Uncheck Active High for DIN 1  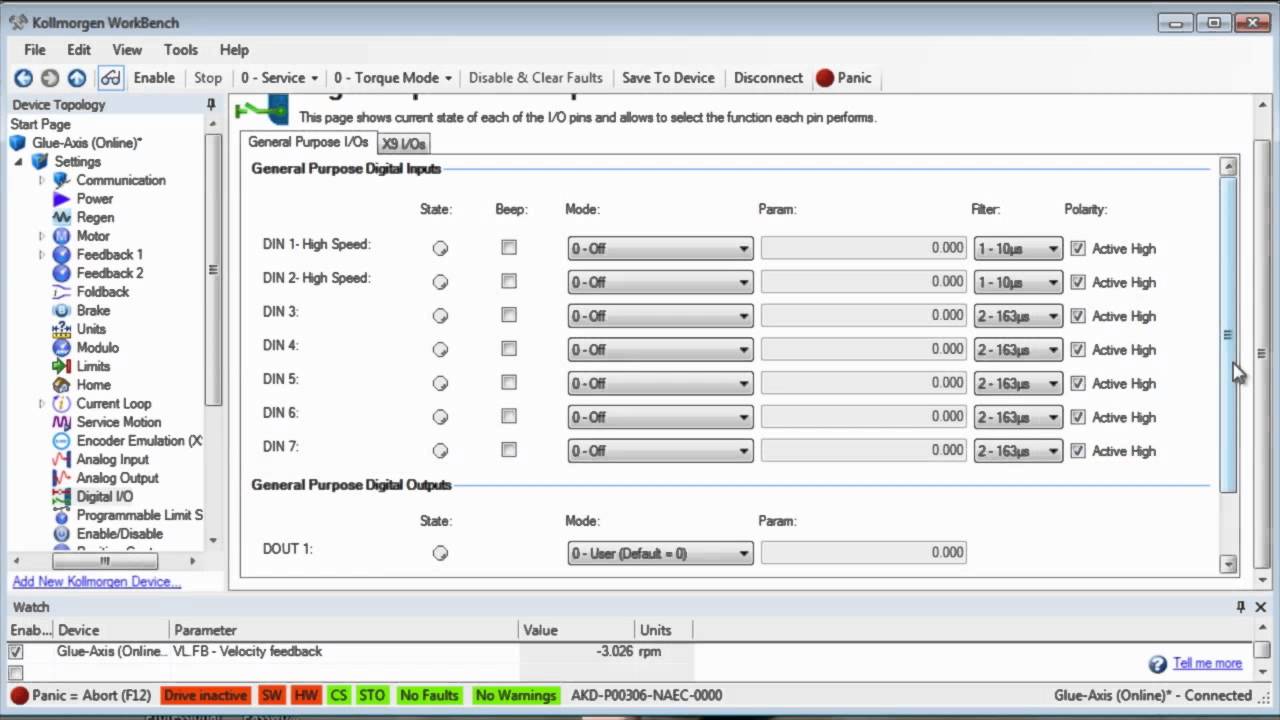point(1078,248)
